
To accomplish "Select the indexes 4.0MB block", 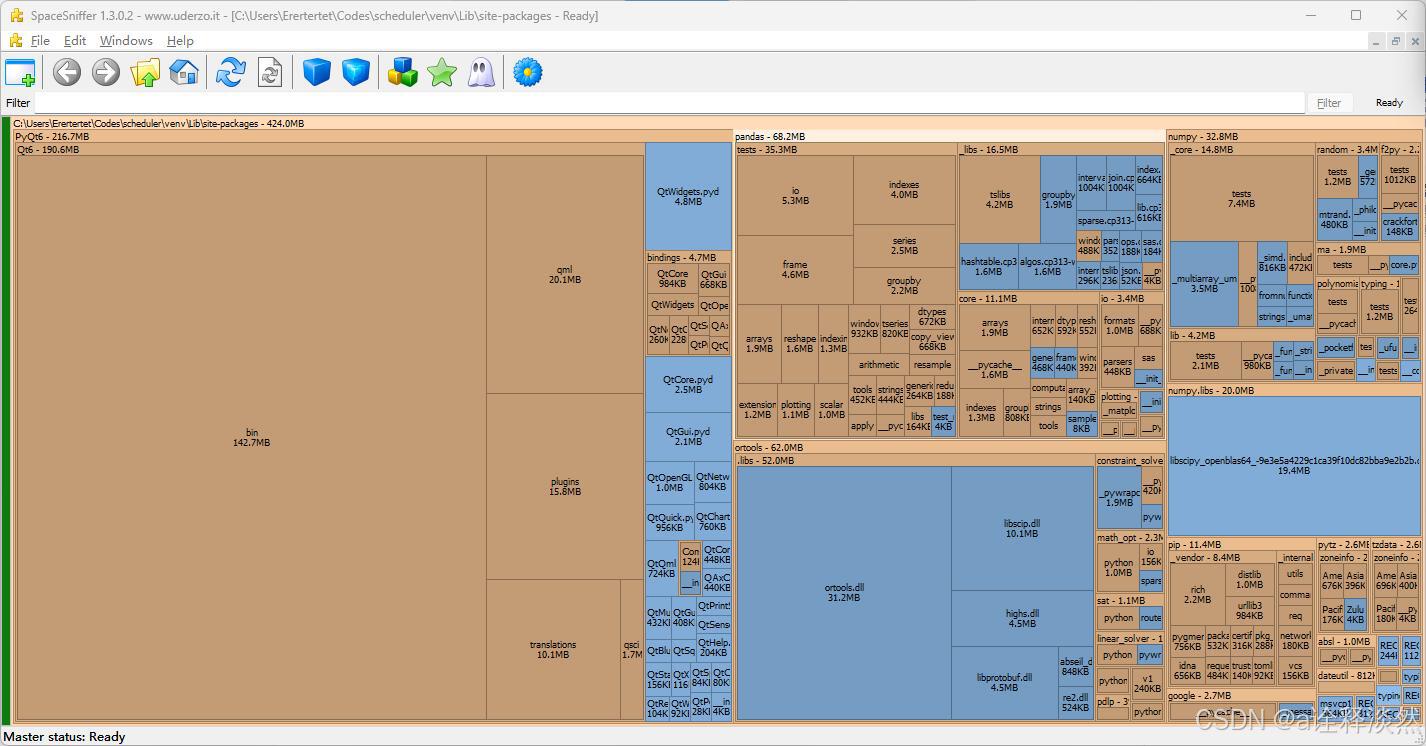I will tap(904, 189).
